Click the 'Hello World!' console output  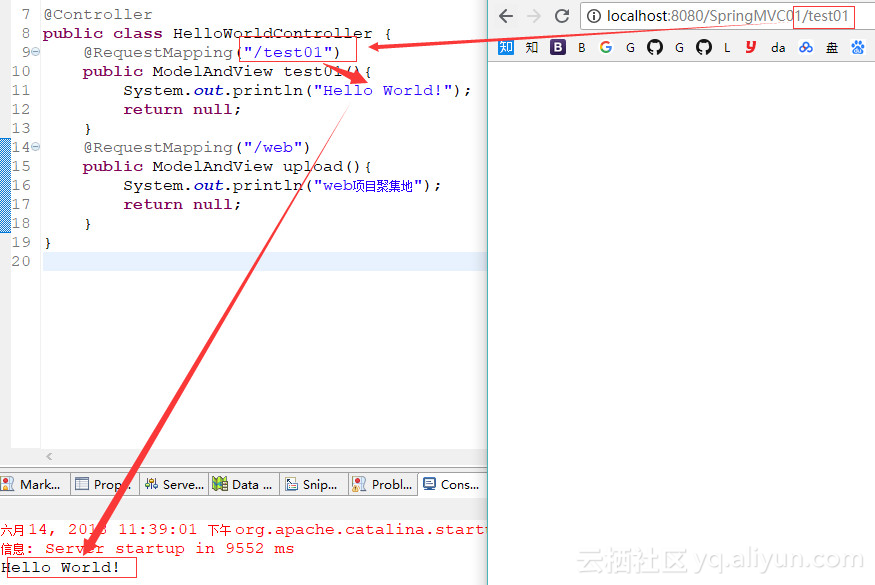(60, 567)
